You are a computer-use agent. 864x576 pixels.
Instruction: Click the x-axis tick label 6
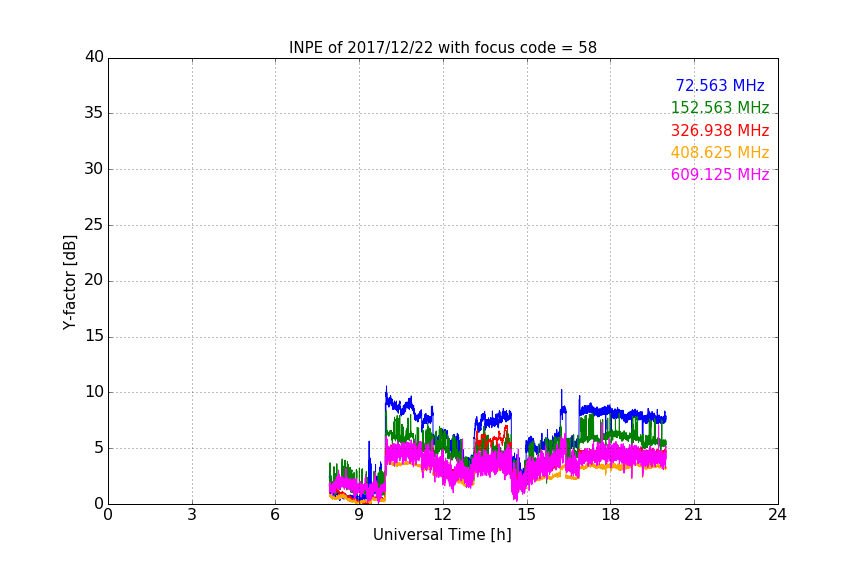pyautogui.click(x=275, y=515)
